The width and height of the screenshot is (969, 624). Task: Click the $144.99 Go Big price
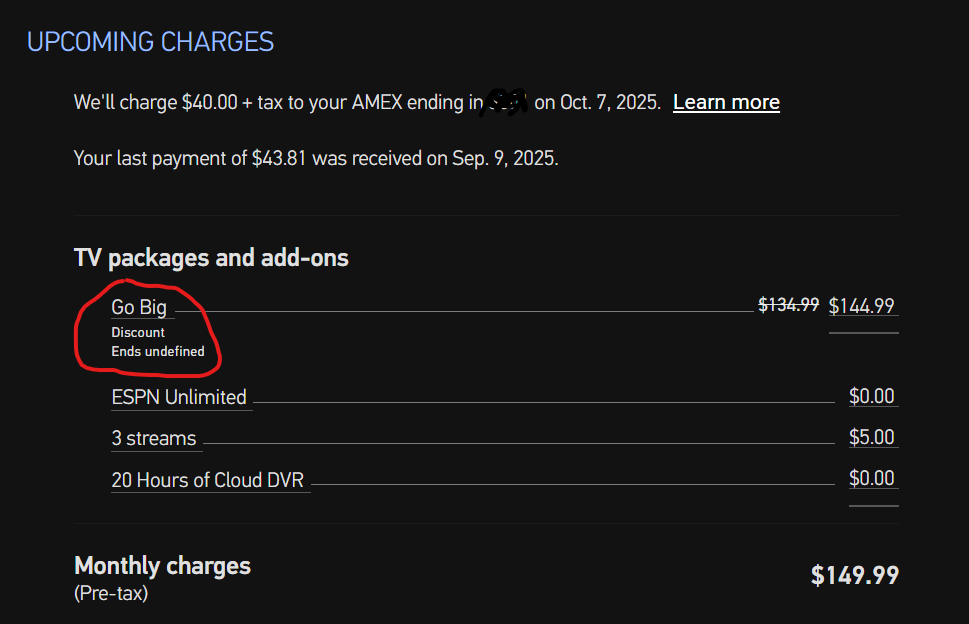(x=862, y=306)
